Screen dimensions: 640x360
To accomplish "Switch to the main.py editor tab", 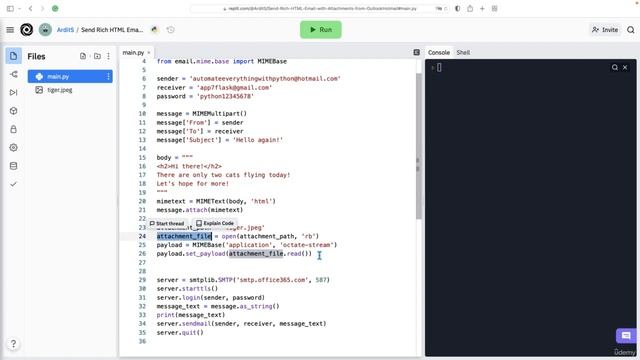I will click(133, 53).
